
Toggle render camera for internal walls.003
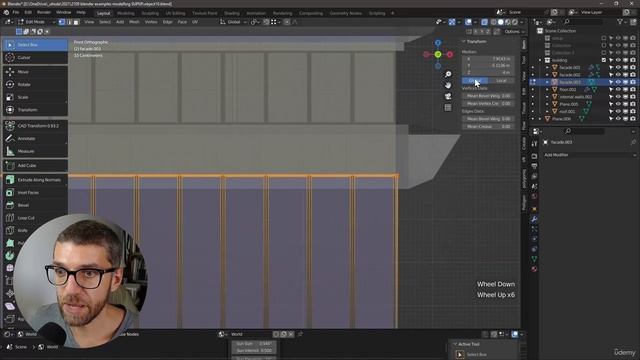pyautogui.click(x=633, y=97)
